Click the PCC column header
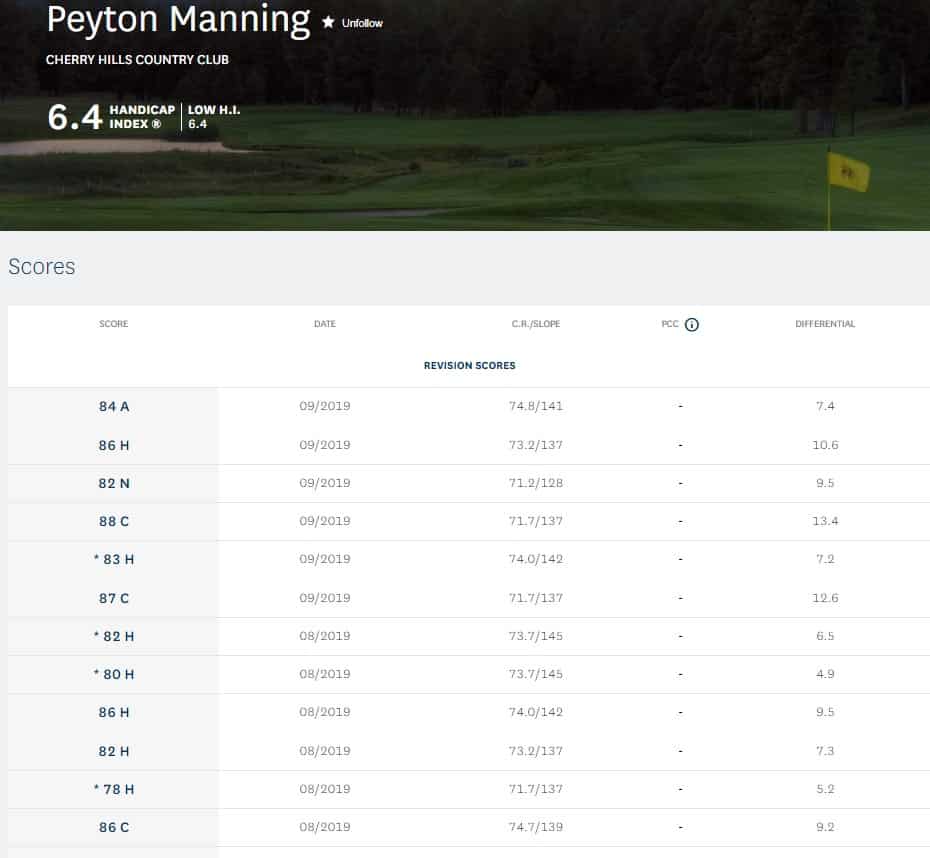The image size is (930, 858). point(670,324)
